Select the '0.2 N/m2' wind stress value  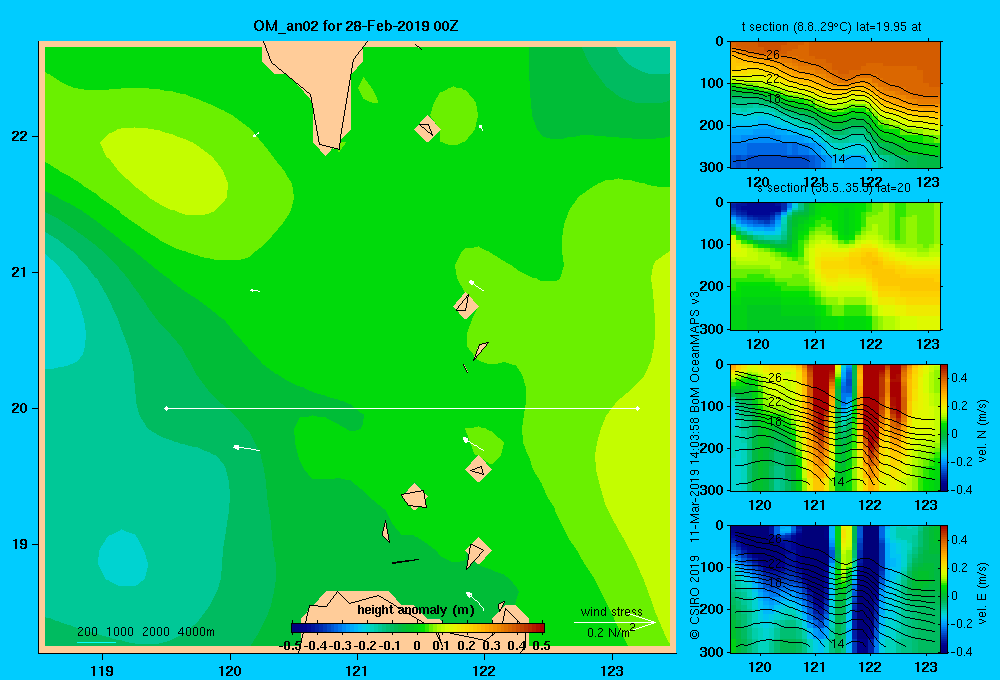point(611,632)
